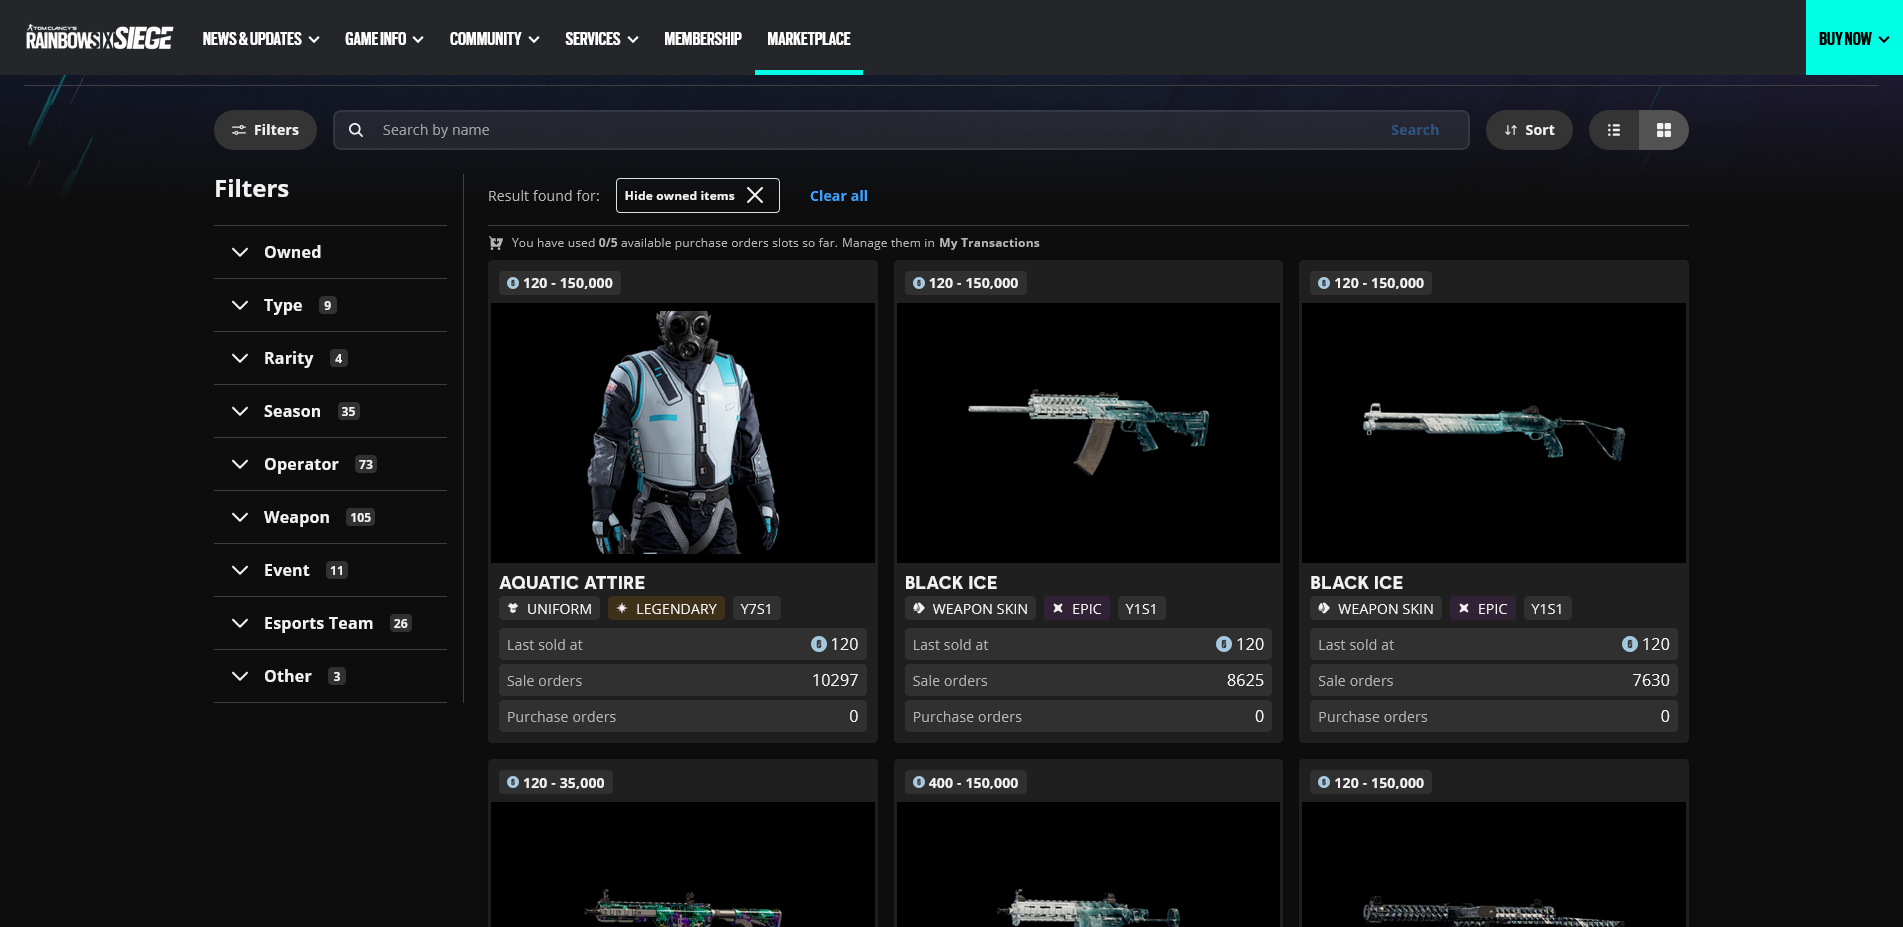Click the Search button in search bar
This screenshot has width=1903, height=927.
point(1414,130)
